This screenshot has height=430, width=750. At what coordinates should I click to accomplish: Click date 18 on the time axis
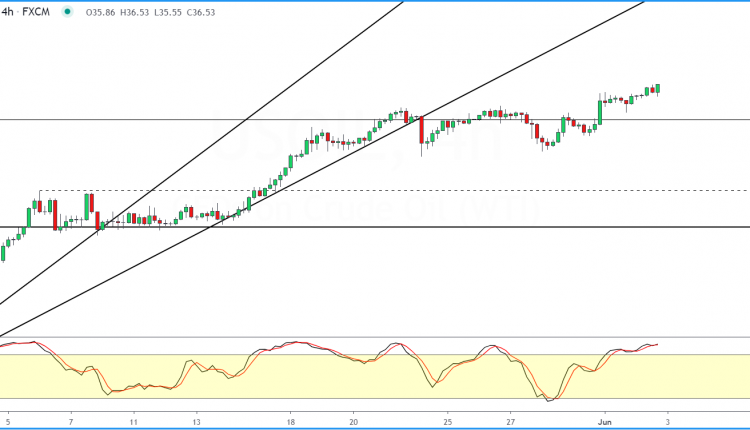point(290,422)
